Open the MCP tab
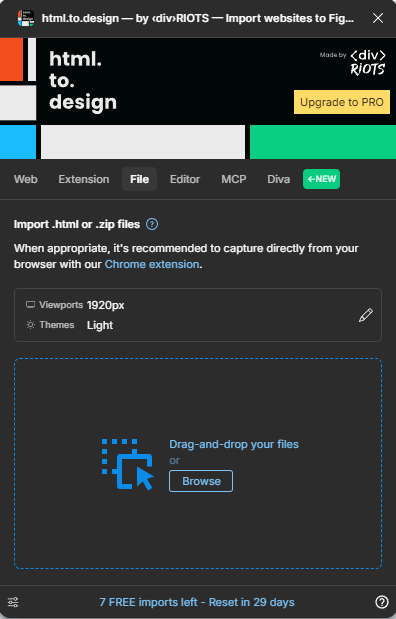The image size is (396, 619). (234, 179)
